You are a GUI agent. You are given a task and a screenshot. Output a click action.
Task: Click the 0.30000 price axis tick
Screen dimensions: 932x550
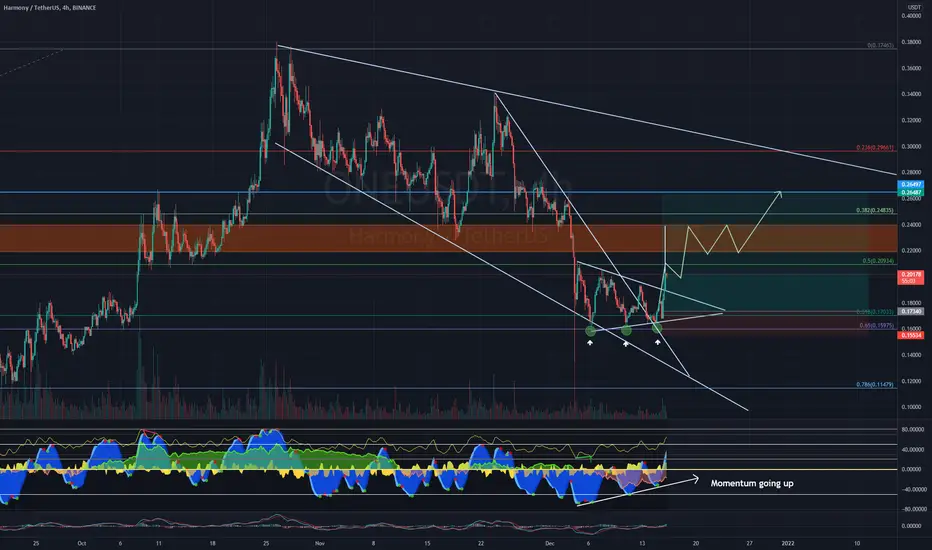coord(911,147)
